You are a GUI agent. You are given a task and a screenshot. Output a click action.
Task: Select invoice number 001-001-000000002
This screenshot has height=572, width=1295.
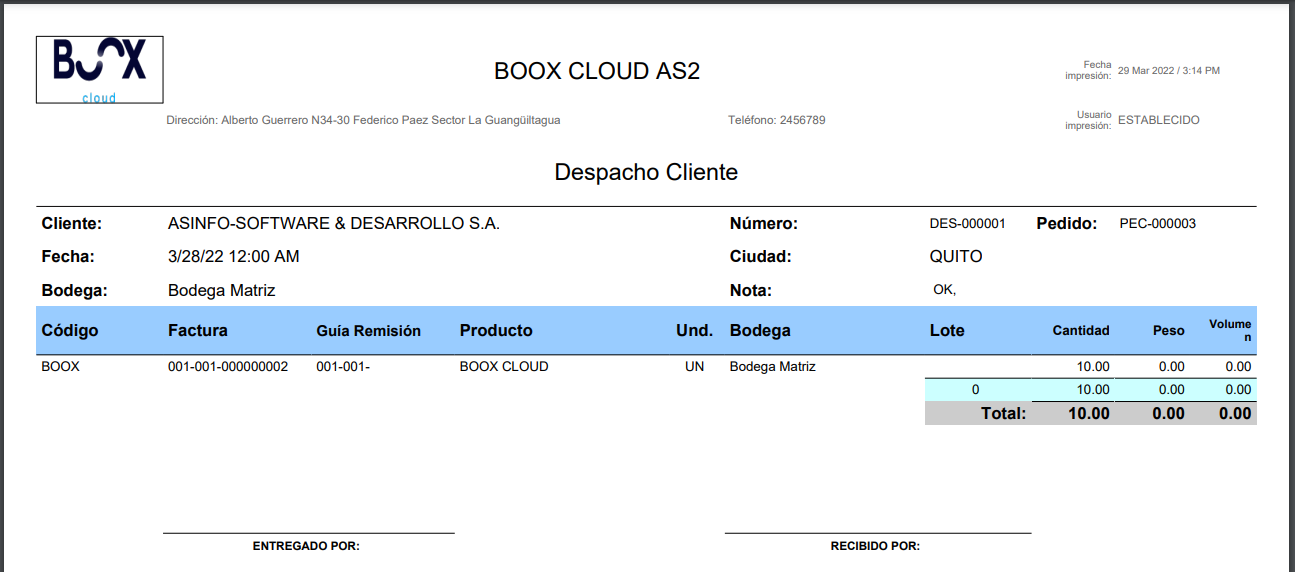tap(228, 367)
